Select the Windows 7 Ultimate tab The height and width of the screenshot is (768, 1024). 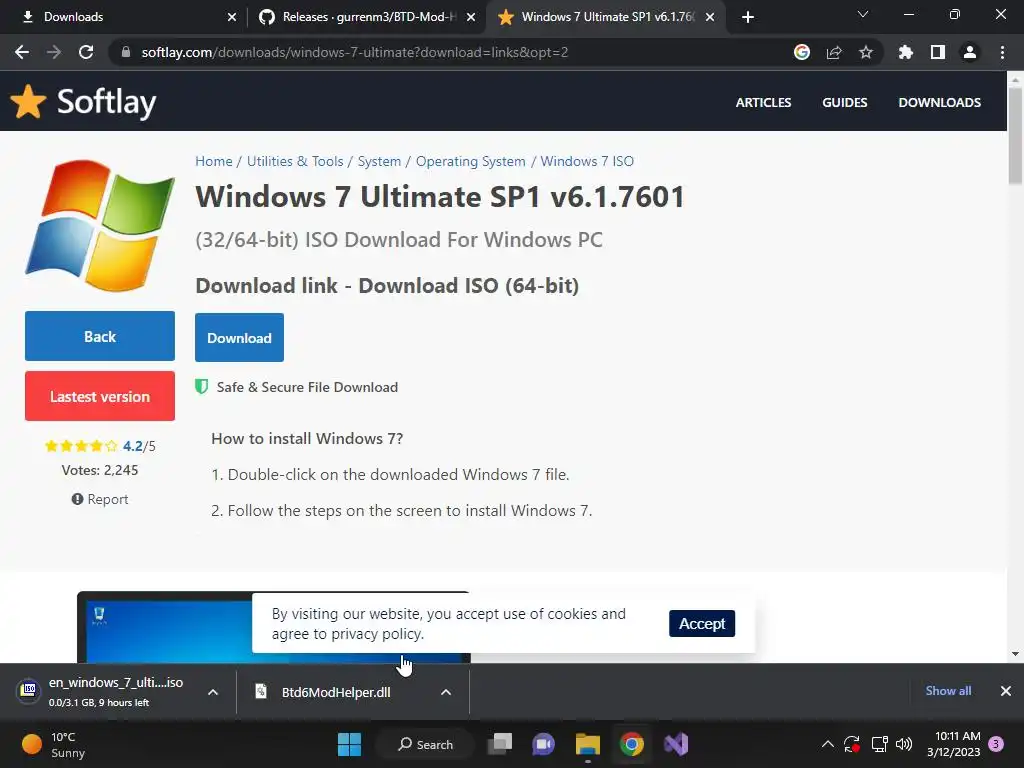click(x=604, y=17)
